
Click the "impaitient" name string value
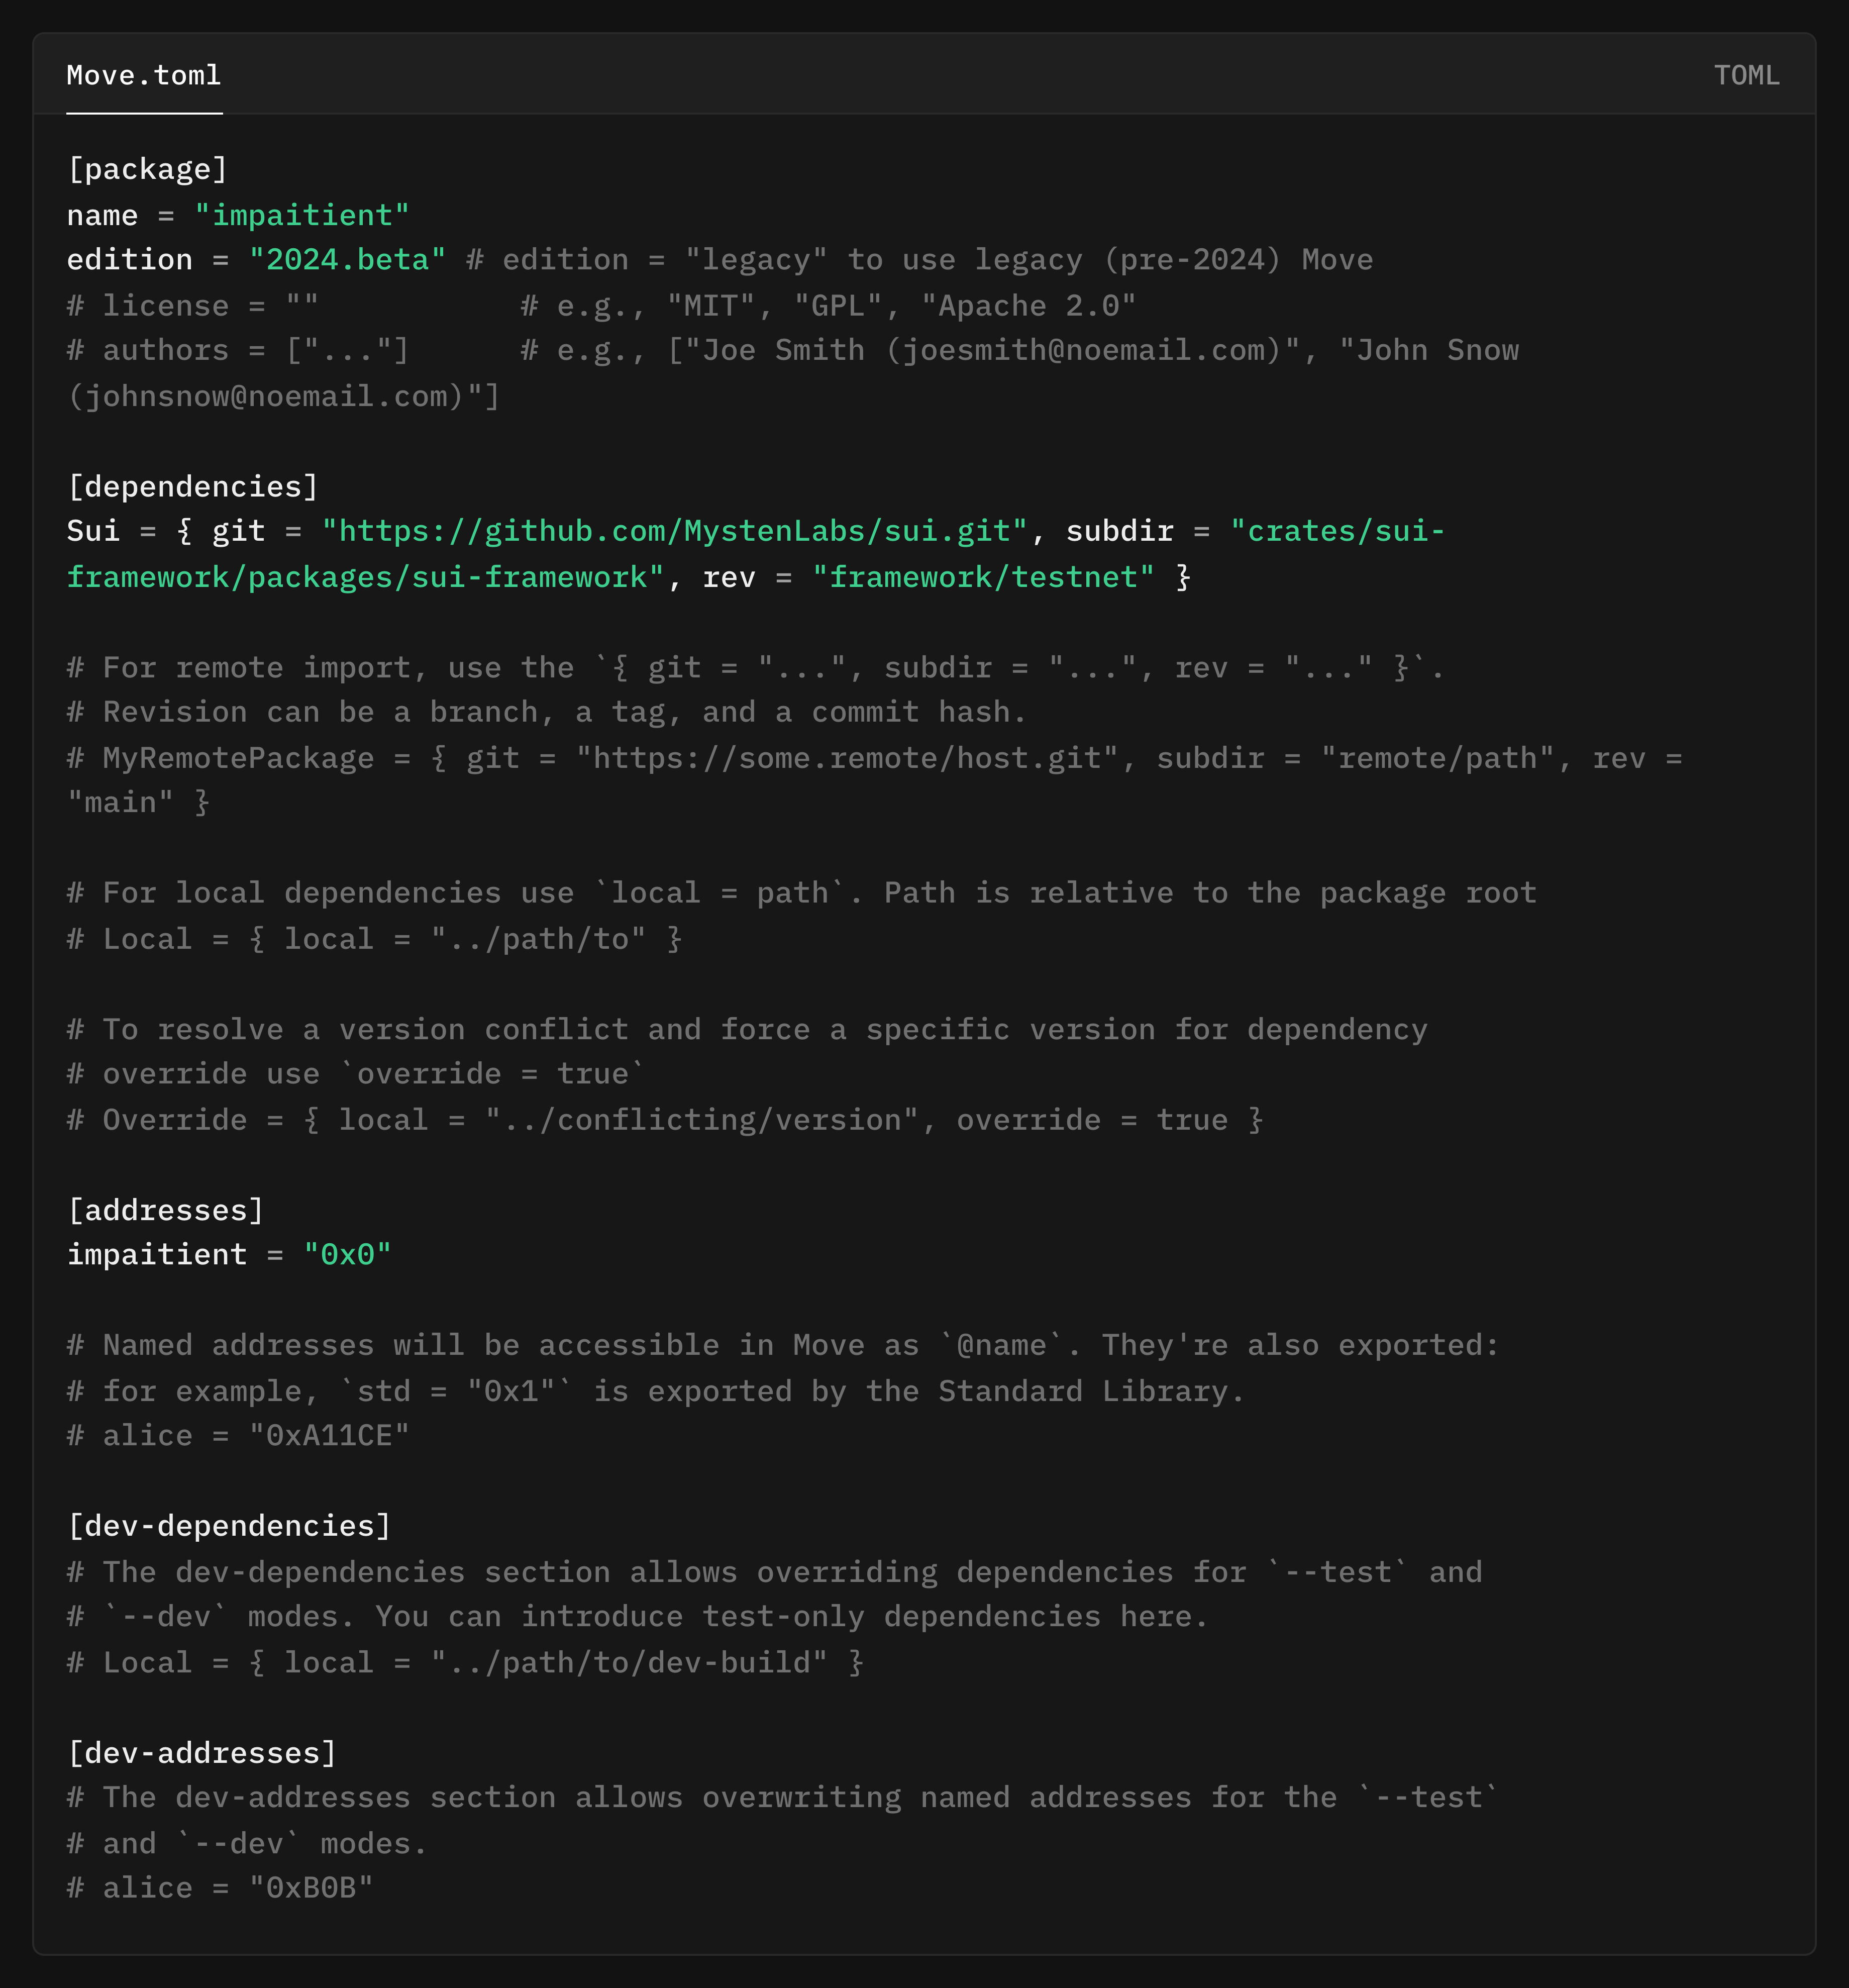point(301,215)
